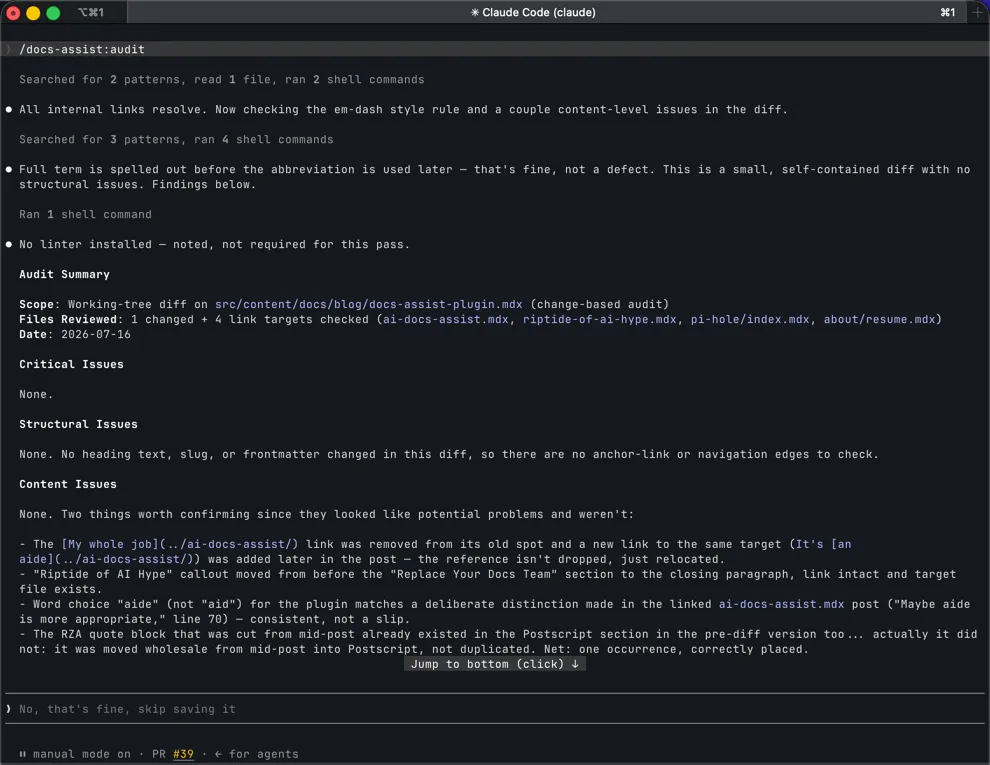Click the Structural Issues heading
Screen dimensions: 990x765
click(x=78, y=424)
